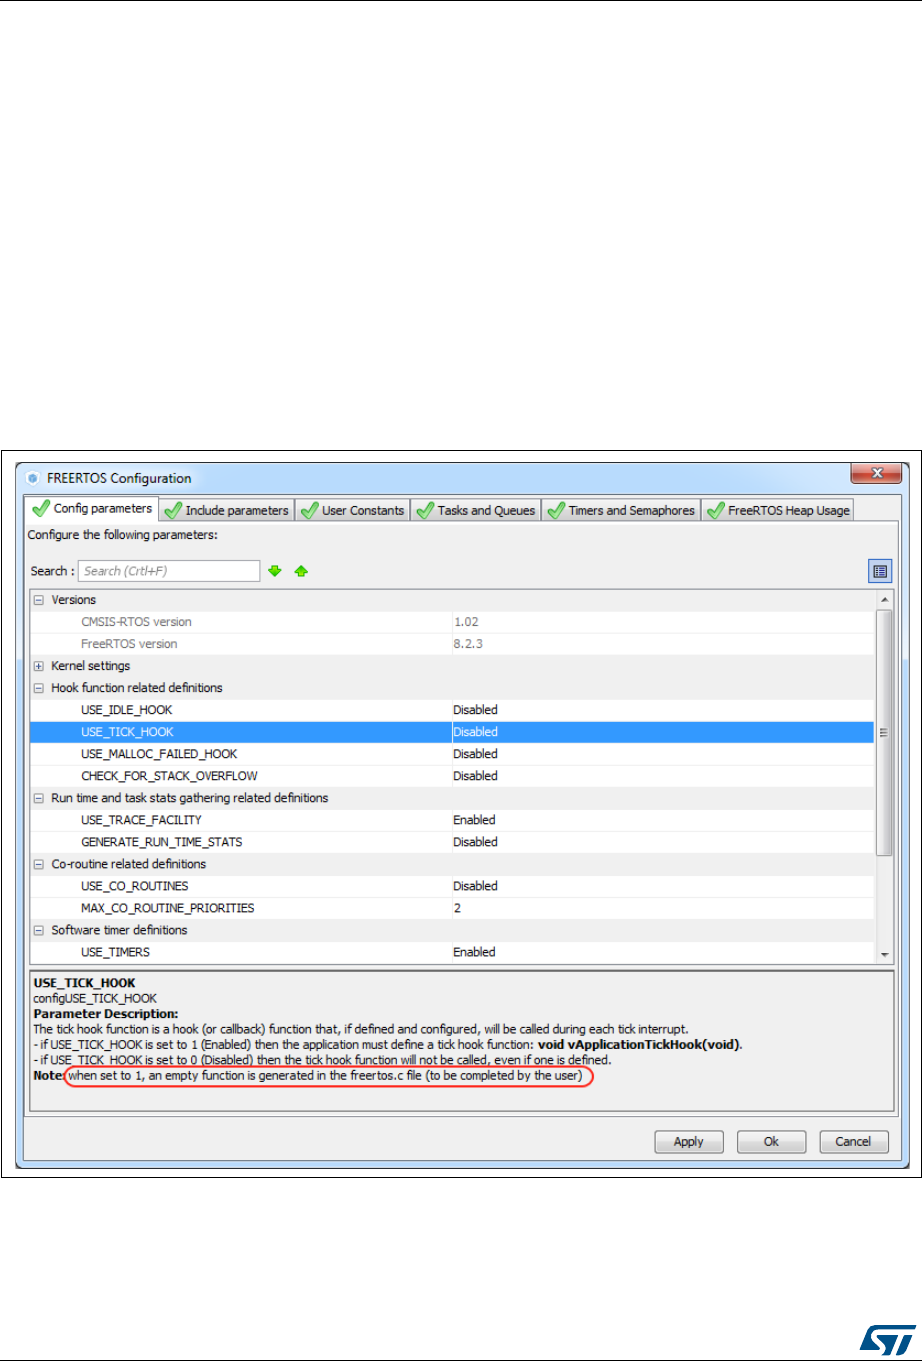
Task: Open the Include parameters tab
Action: pyautogui.click(x=227, y=510)
